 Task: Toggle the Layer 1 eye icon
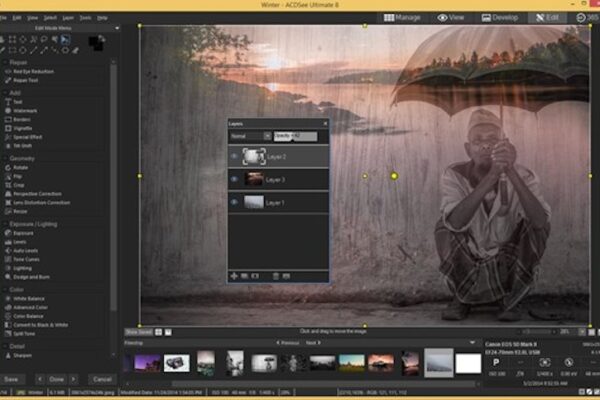pyautogui.click(x=235, y=202)
